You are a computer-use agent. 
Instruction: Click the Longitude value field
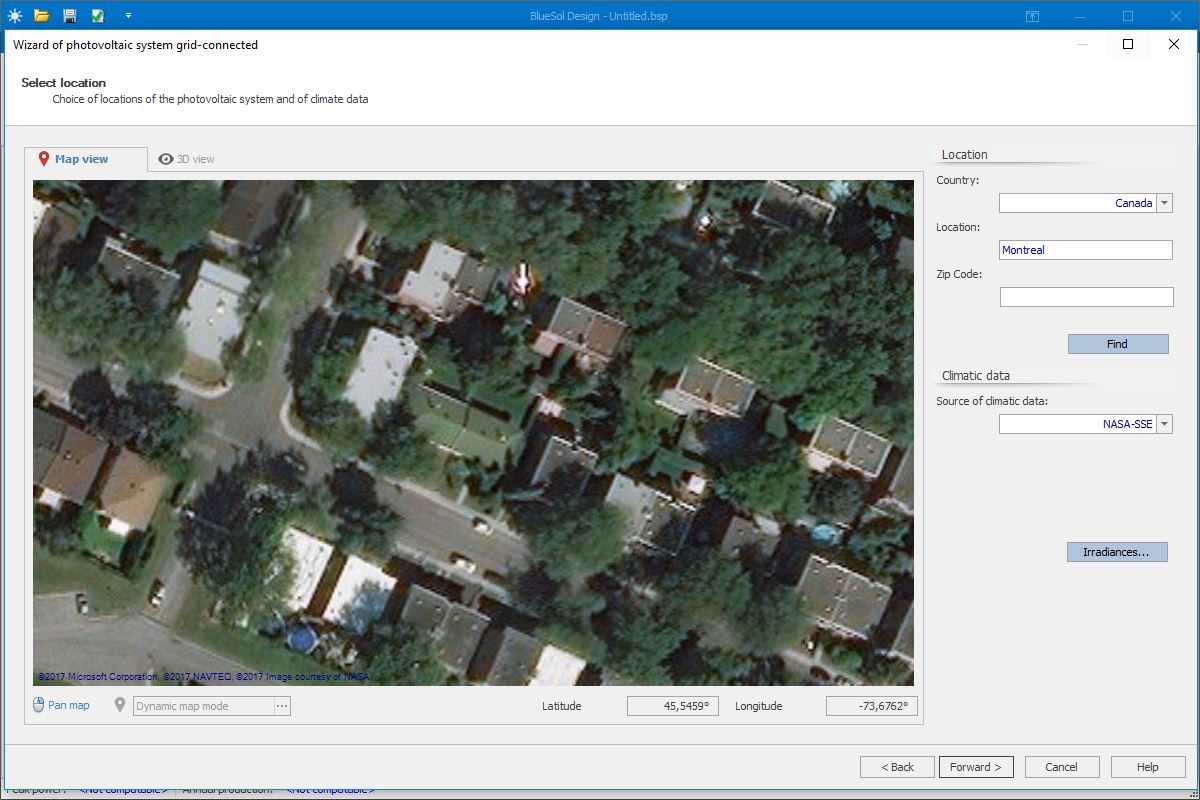[x=871, y=706]
